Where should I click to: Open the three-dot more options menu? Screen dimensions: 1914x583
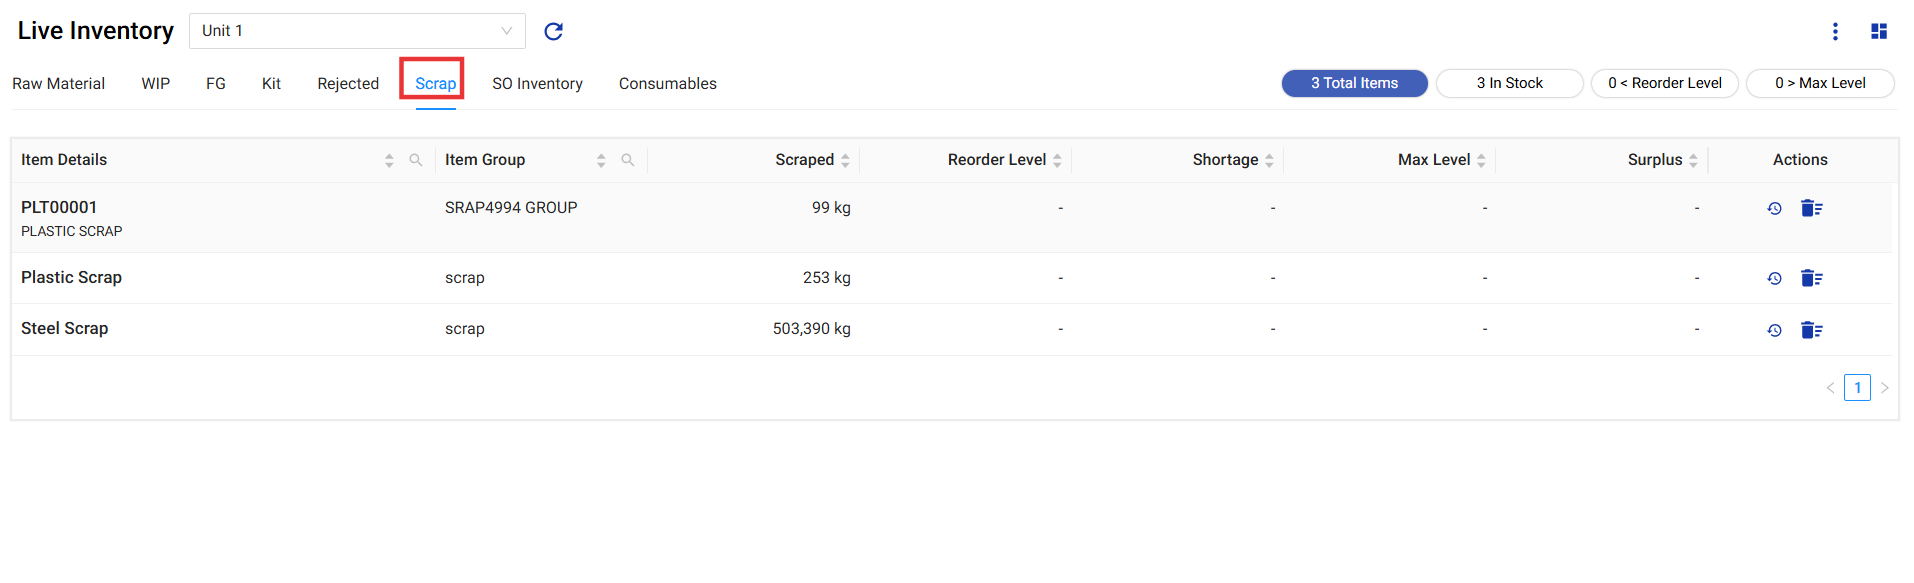1835,31
